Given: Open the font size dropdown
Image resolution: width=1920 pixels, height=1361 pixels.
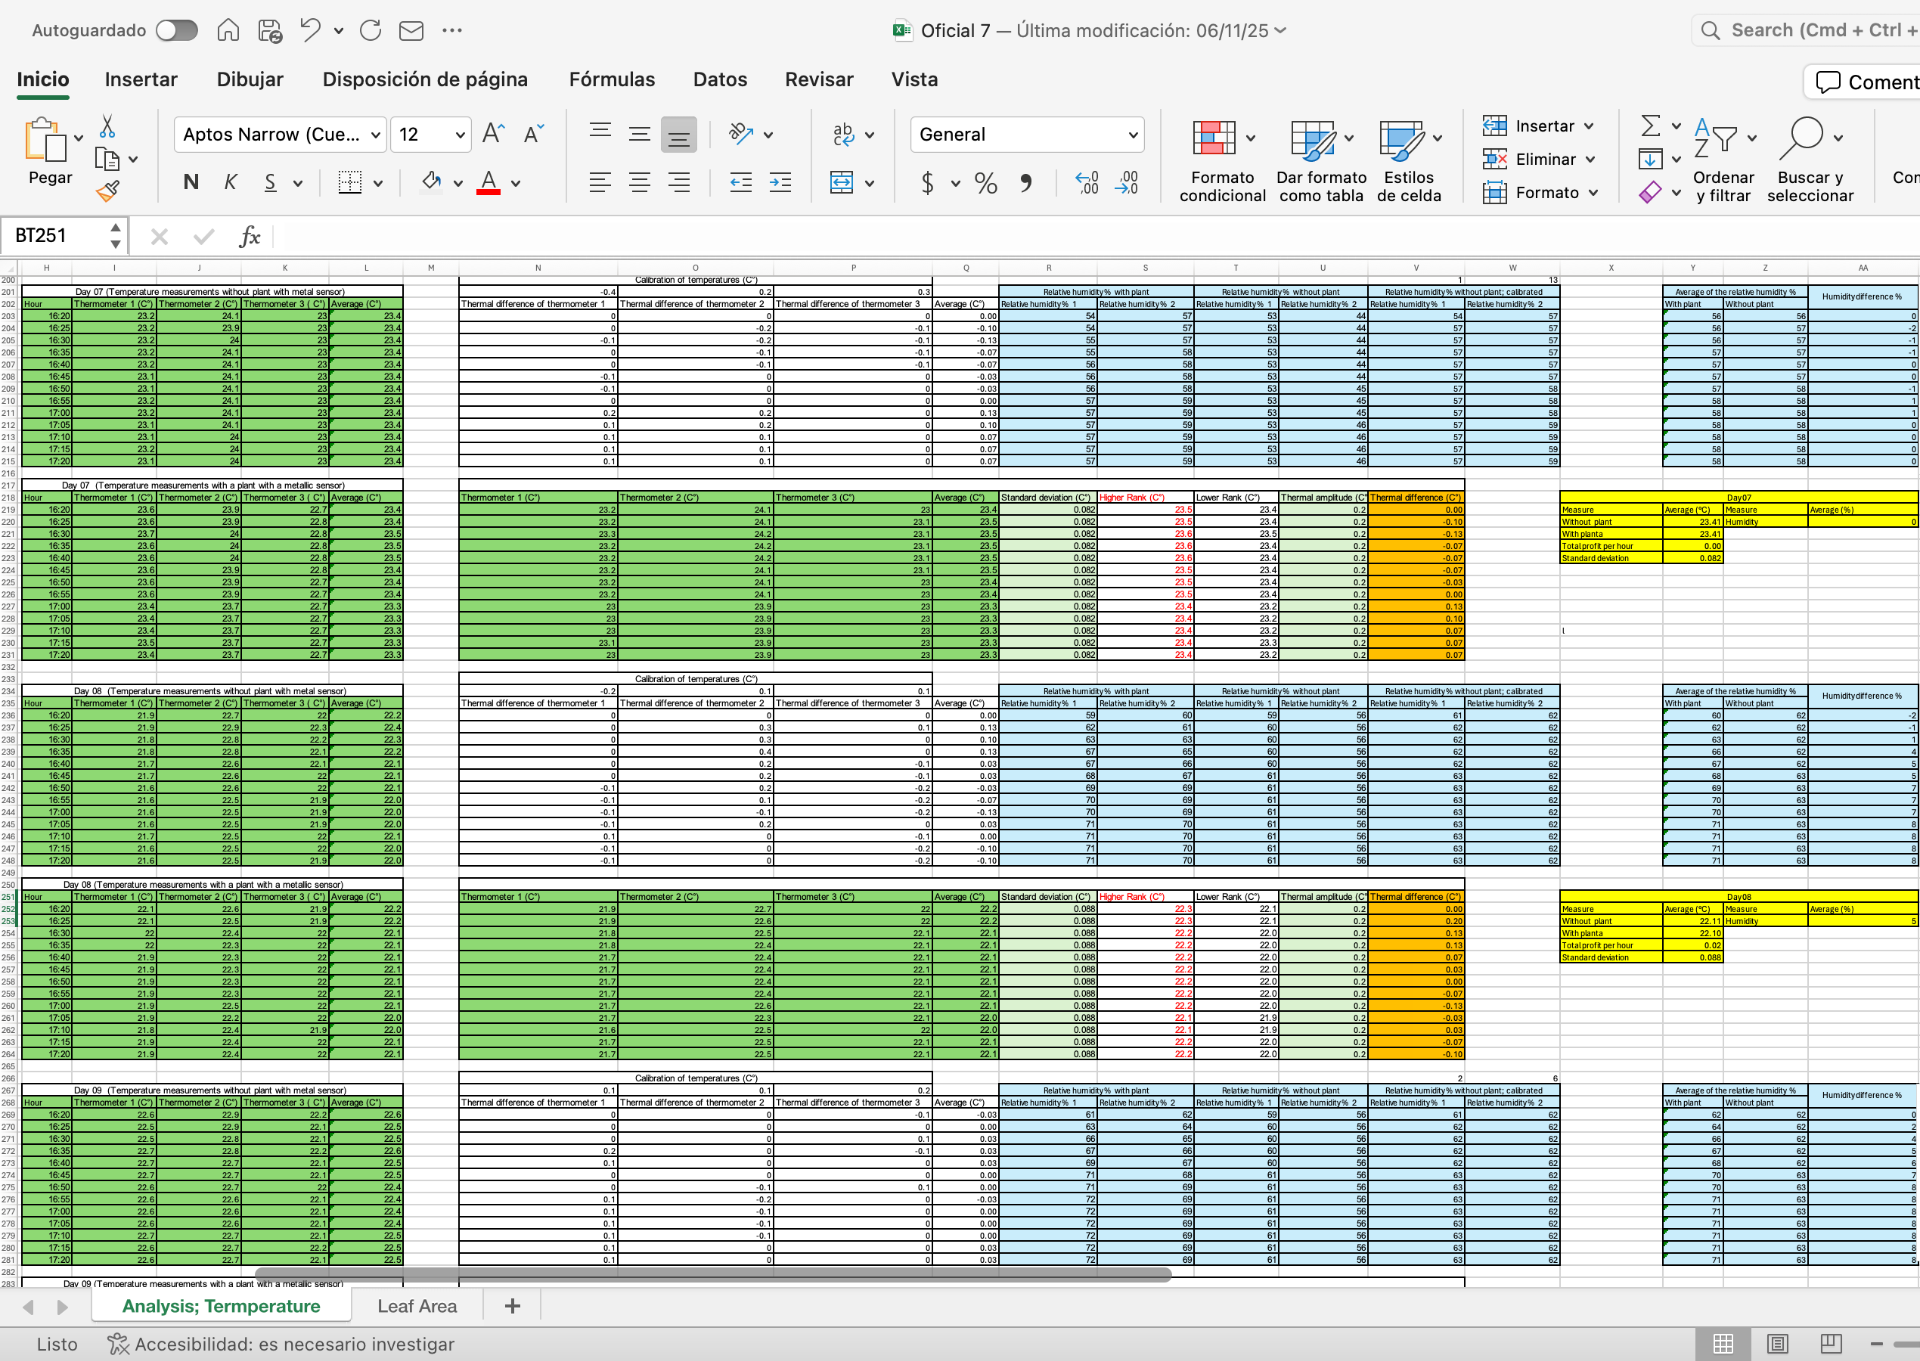Looking at the screenshot, I should (459, 135).
